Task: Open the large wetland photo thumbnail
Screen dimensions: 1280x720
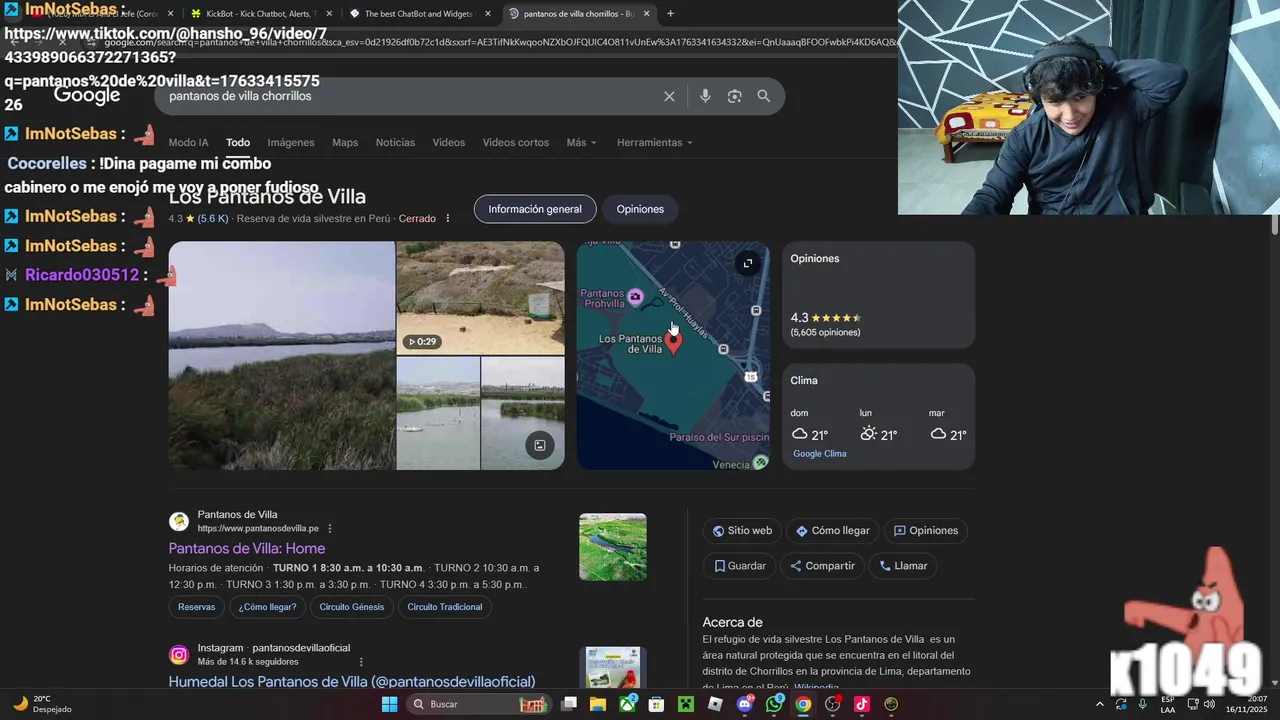Action: point(282,356)
